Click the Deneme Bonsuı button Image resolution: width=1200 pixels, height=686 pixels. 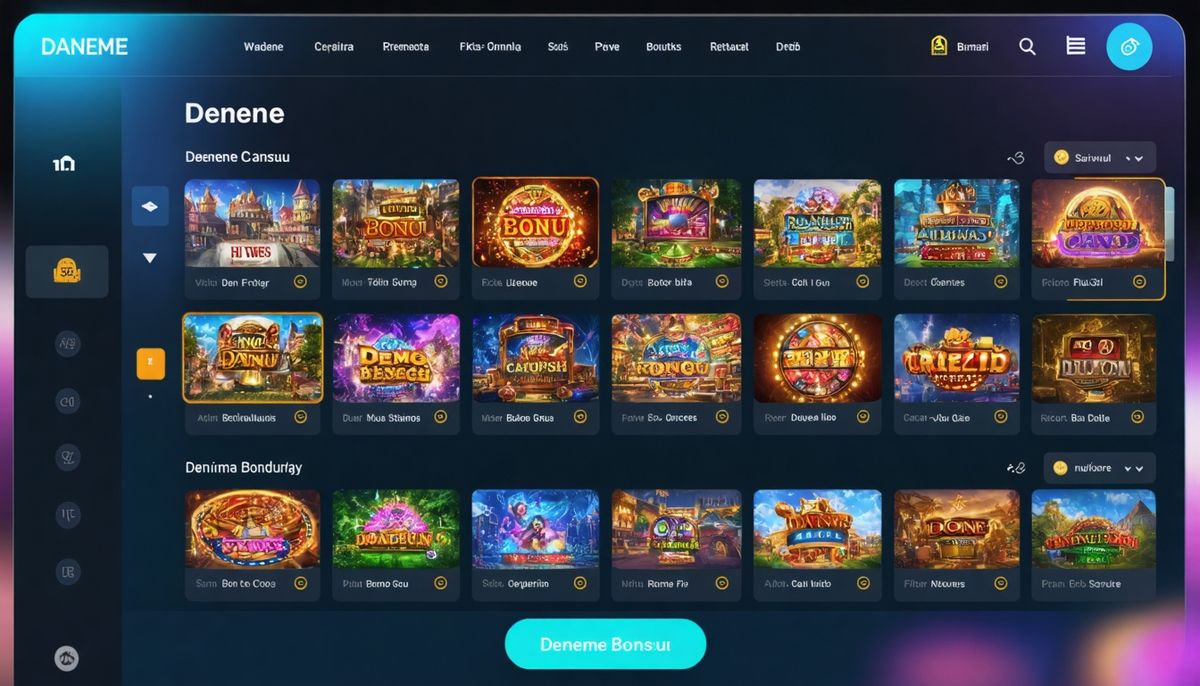[606, 645]
